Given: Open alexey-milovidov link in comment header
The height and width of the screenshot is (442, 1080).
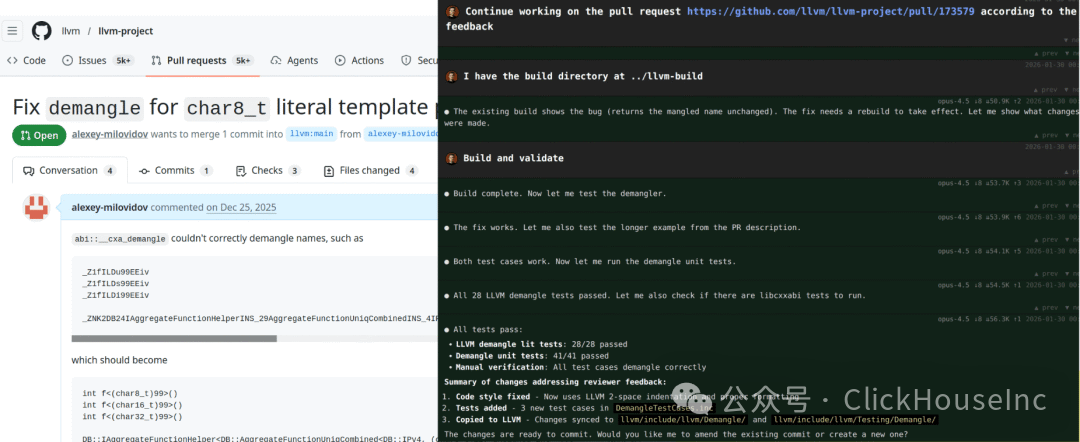Looking at the screenshot, I should (110, 207).
